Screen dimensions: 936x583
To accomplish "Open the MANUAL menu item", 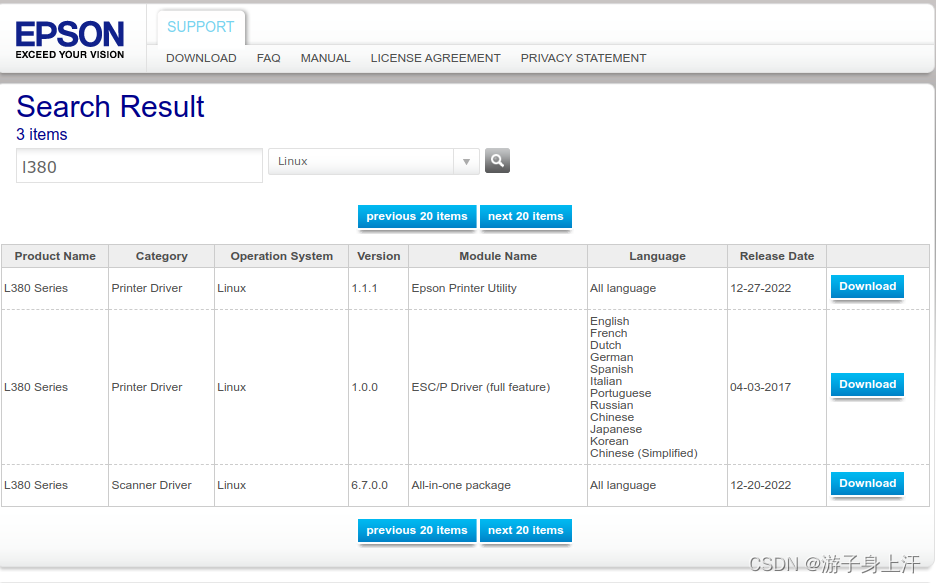I will 325,58.
